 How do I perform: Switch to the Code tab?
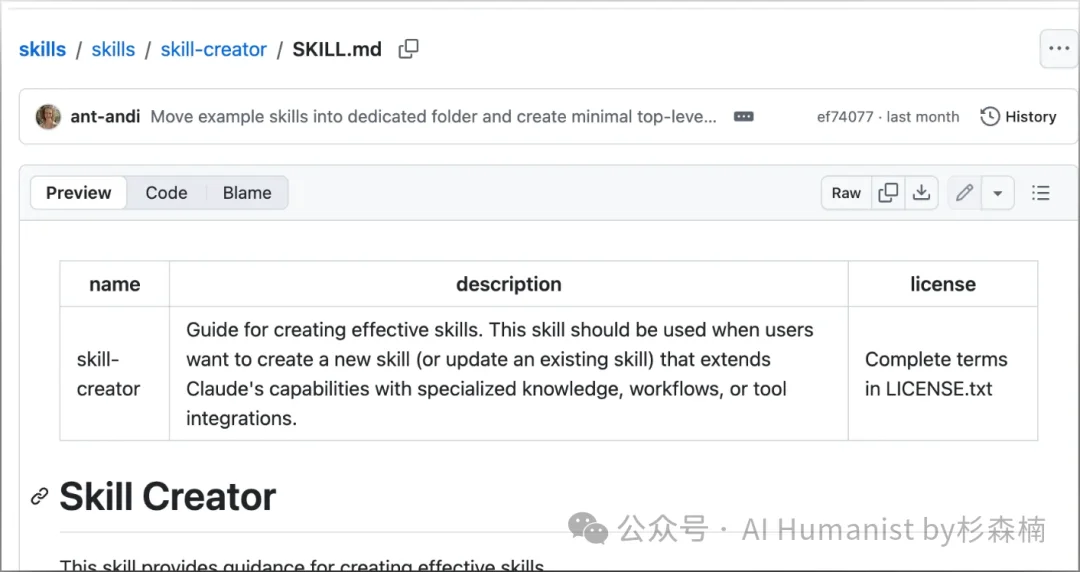coord(166,193)
